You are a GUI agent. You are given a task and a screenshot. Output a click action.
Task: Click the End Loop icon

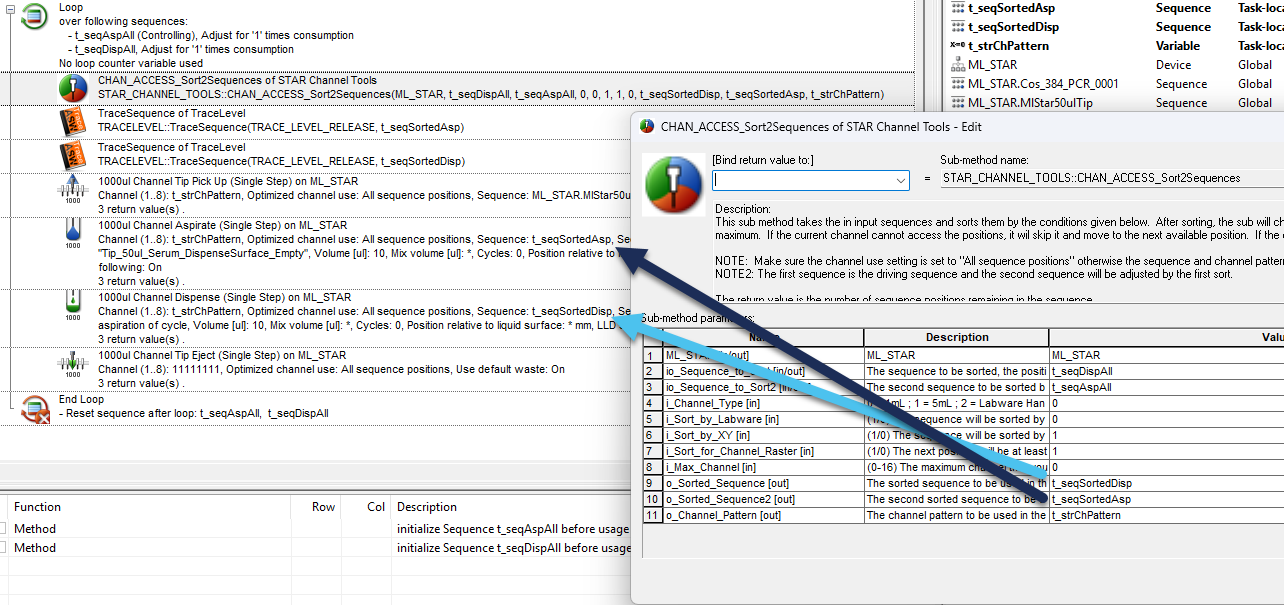pyautogui.click(x=35, y=408)
